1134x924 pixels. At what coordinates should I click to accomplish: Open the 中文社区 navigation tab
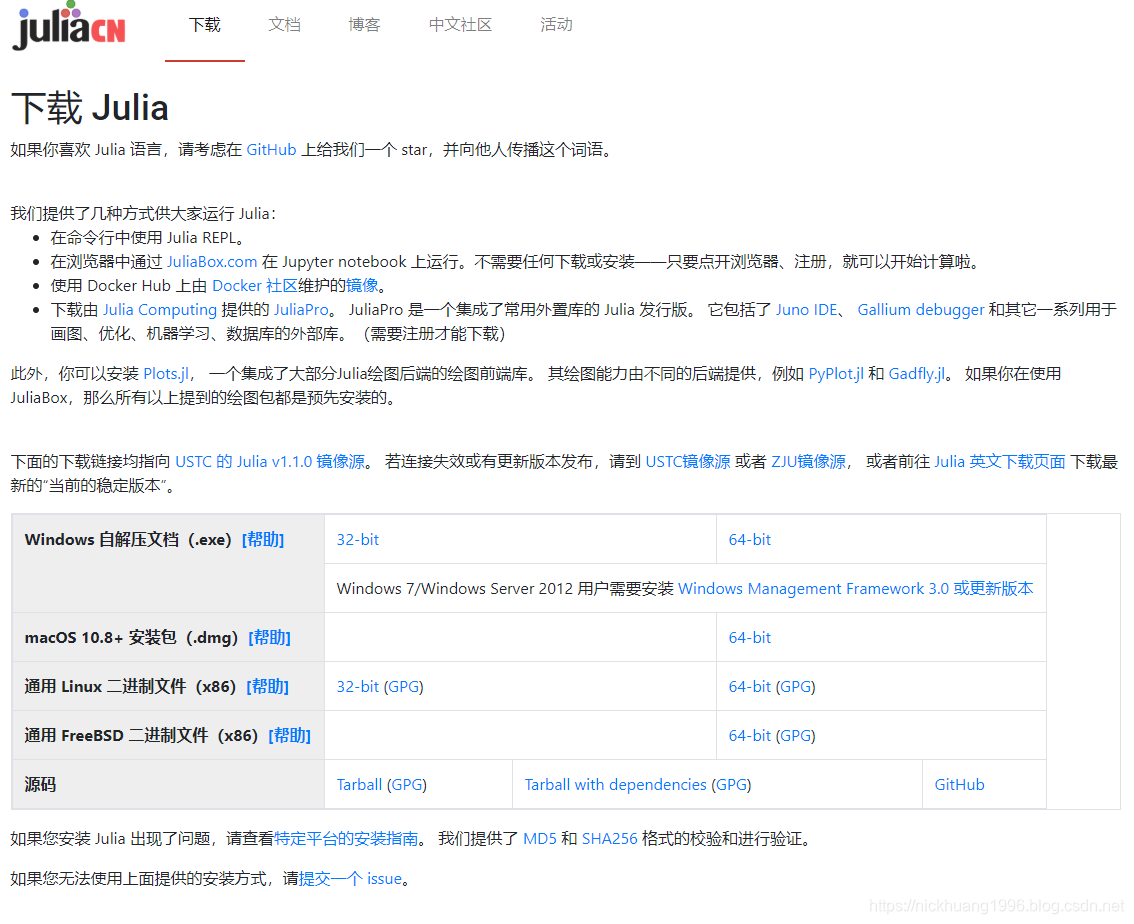click(x=460, y=25)
